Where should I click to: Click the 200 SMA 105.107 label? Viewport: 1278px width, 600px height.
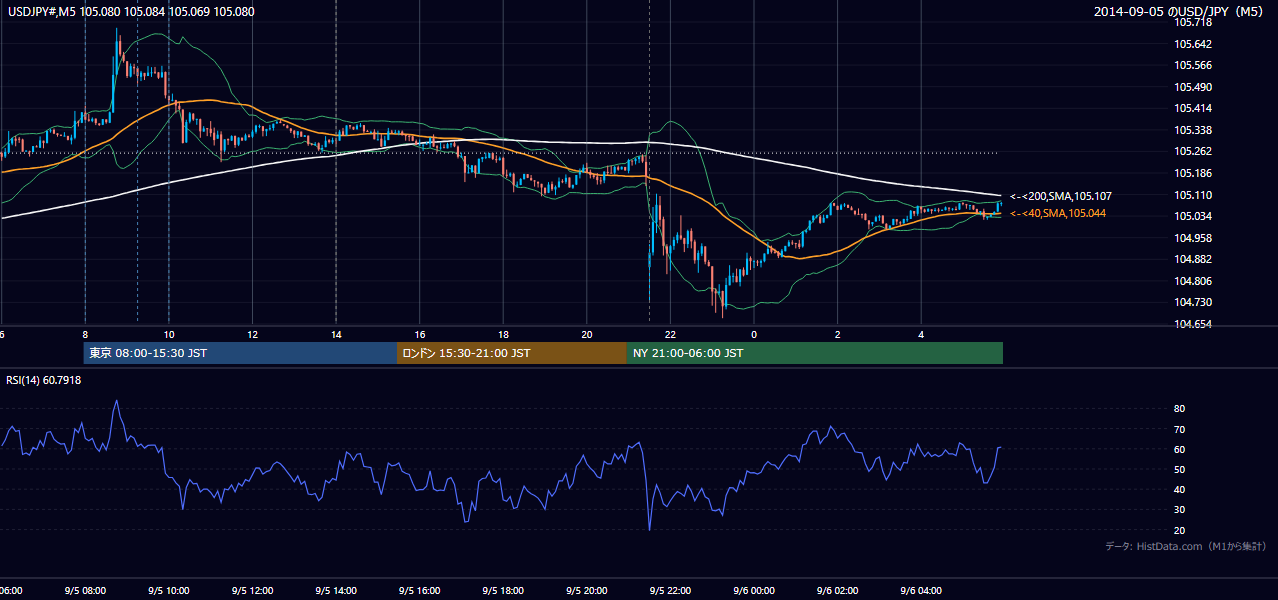pos(1061,197)
